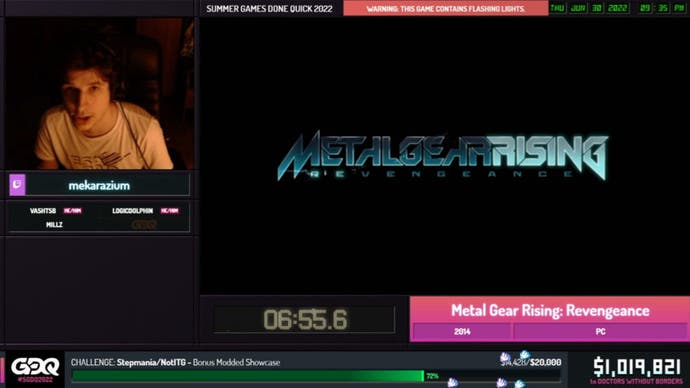690x388 pixels.
Task: Click the Metal Gear Rising Revengeance logo
Action: click(443, 156)
